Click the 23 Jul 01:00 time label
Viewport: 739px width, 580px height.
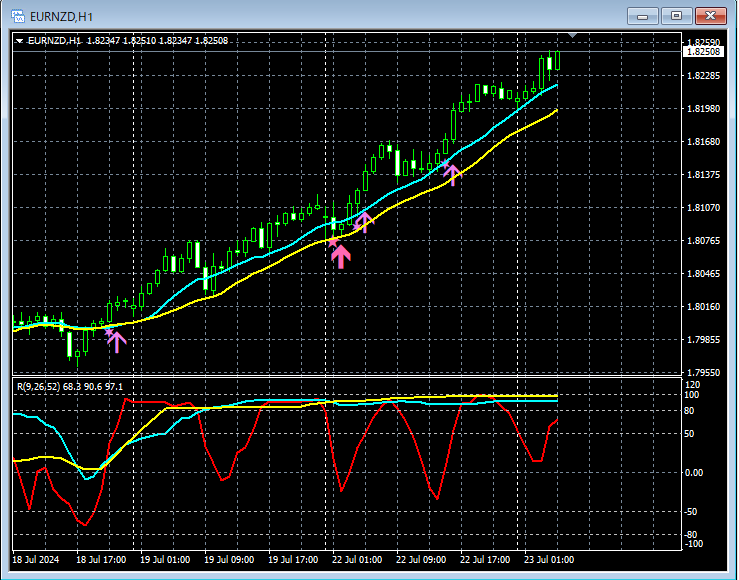[x=549, y=560]
